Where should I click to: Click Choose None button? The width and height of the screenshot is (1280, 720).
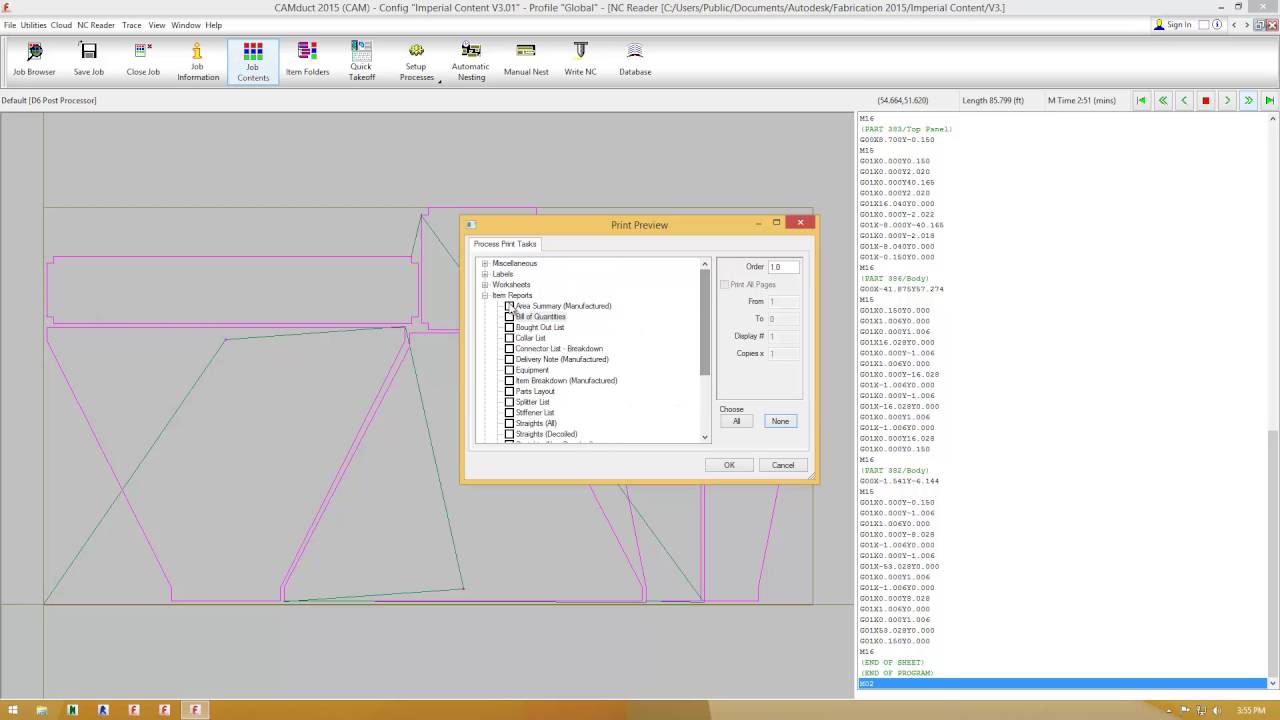coord(780,421)
